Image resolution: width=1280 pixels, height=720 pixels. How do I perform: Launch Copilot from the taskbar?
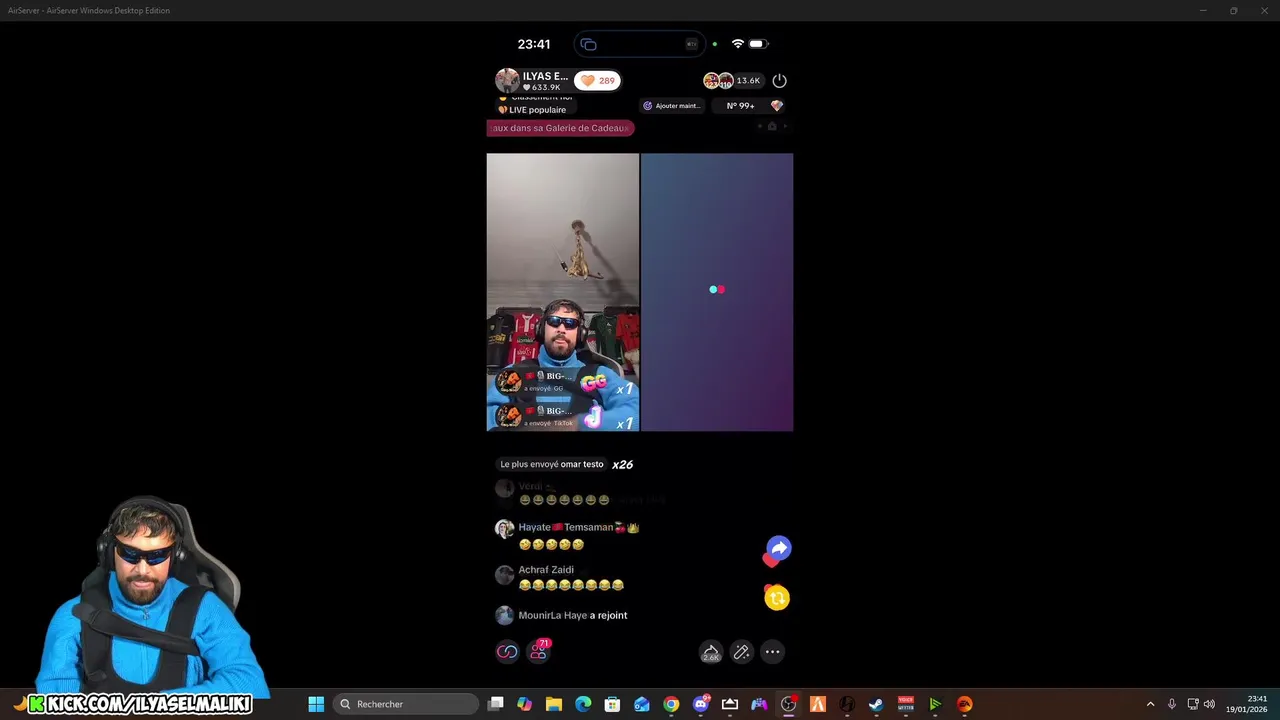click(x=525, y=704)
